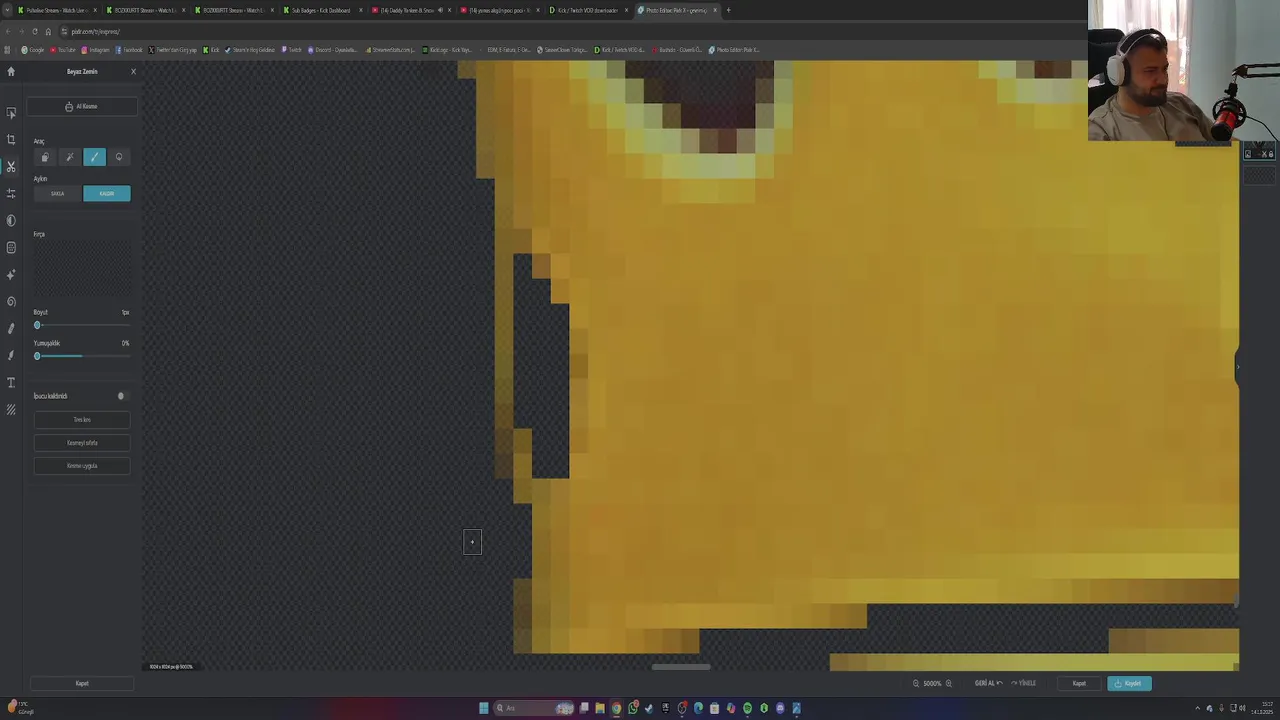
Task: Choose the lasso cutout tool
Action: coord(119,157)
